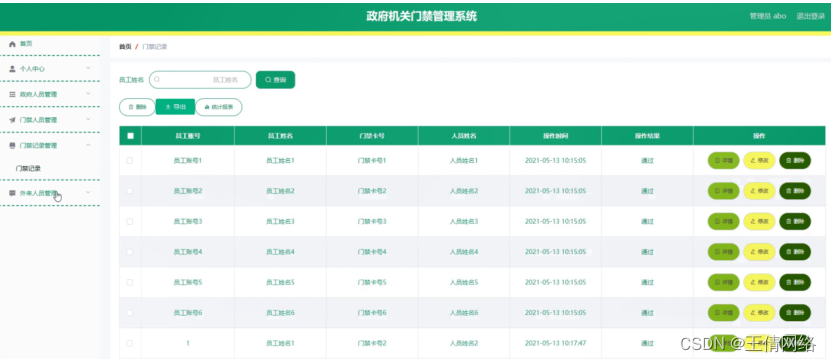Click the list icon of 政府人员管理
This screenshot has width=832, height=362.
12,94
